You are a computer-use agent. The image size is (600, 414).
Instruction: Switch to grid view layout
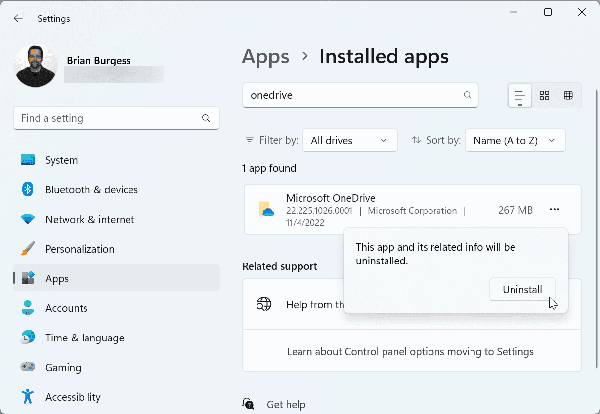point(544,95)
